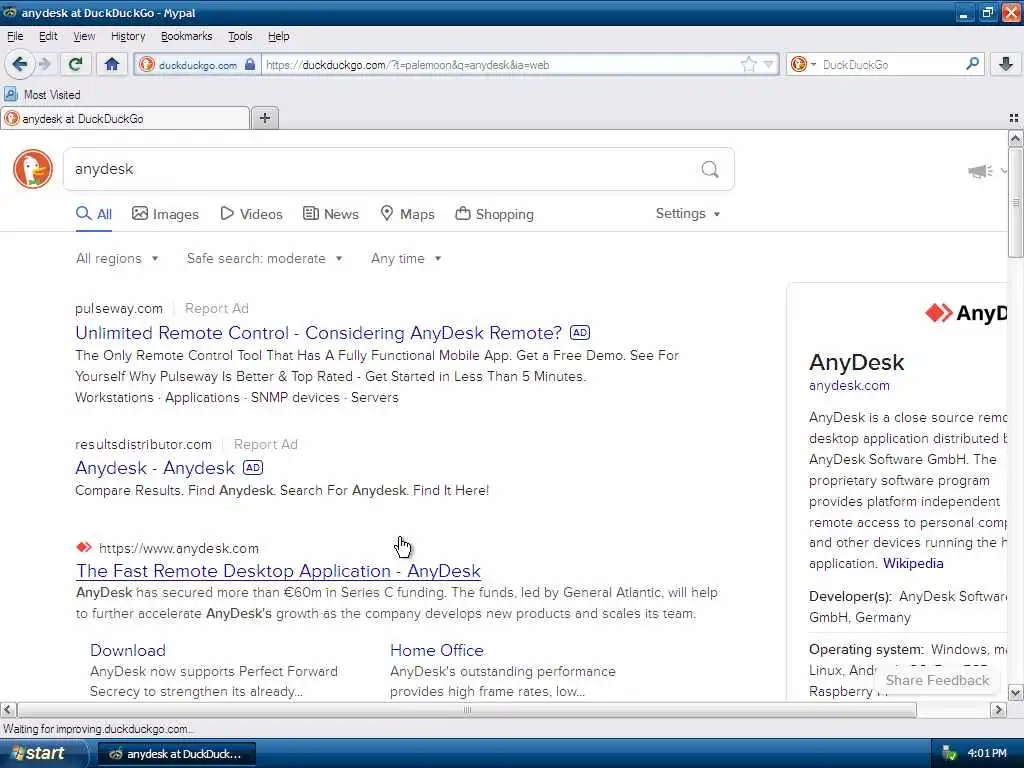
Task: Select the Mypal taskbar button
Action: pos(176,754)
